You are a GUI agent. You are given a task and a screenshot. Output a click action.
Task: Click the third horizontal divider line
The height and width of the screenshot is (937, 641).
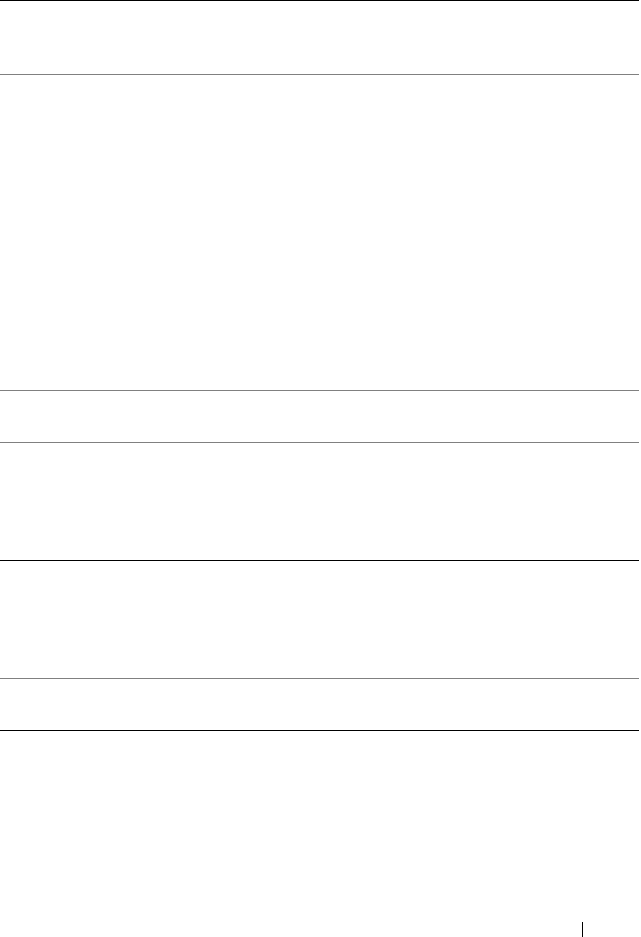coord(320,390)
